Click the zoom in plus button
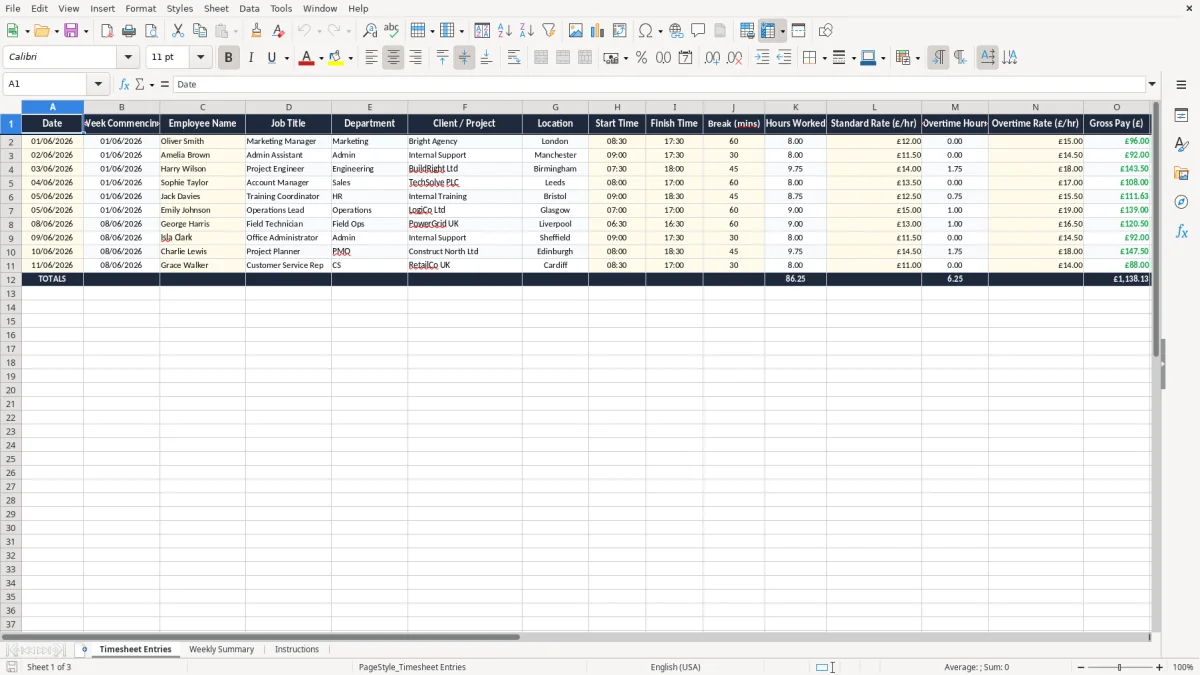1200x675 pixels. point(1160,667)
